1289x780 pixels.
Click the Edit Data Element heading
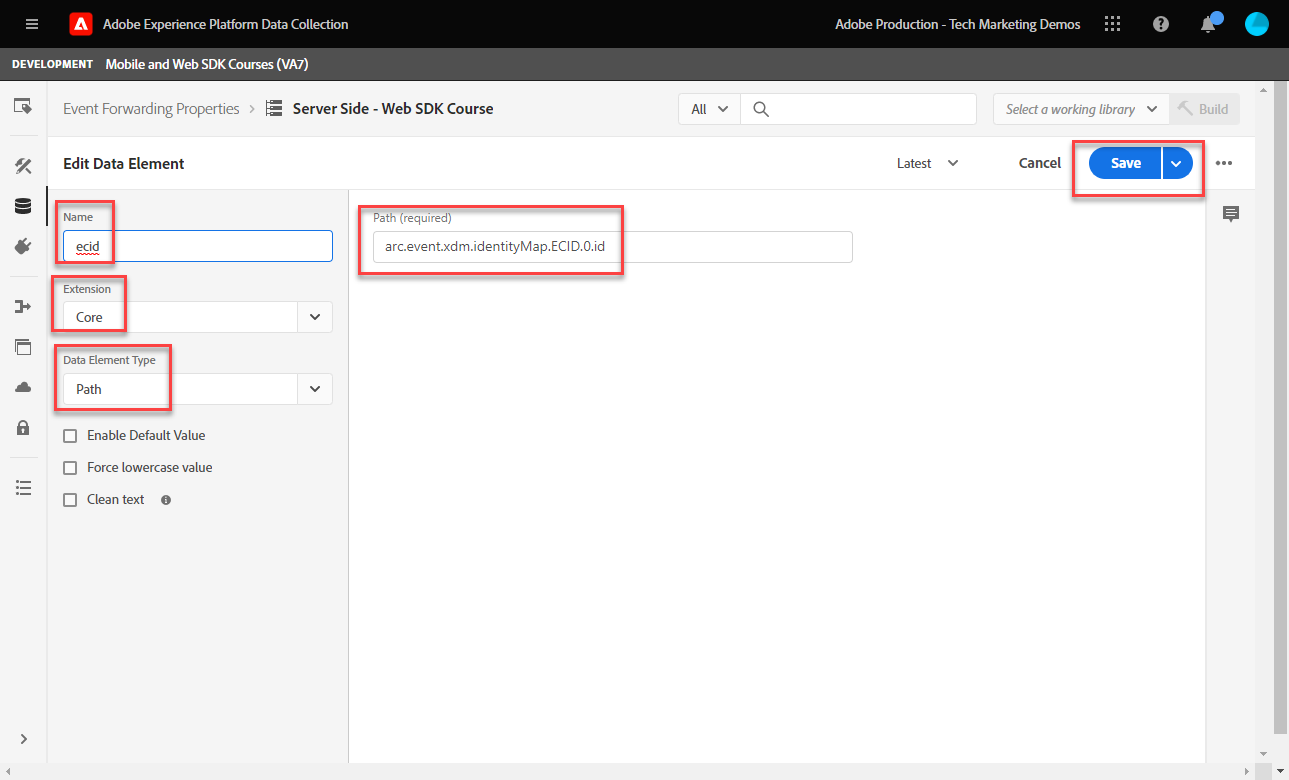pyautogui.click(x=124, y=163)
